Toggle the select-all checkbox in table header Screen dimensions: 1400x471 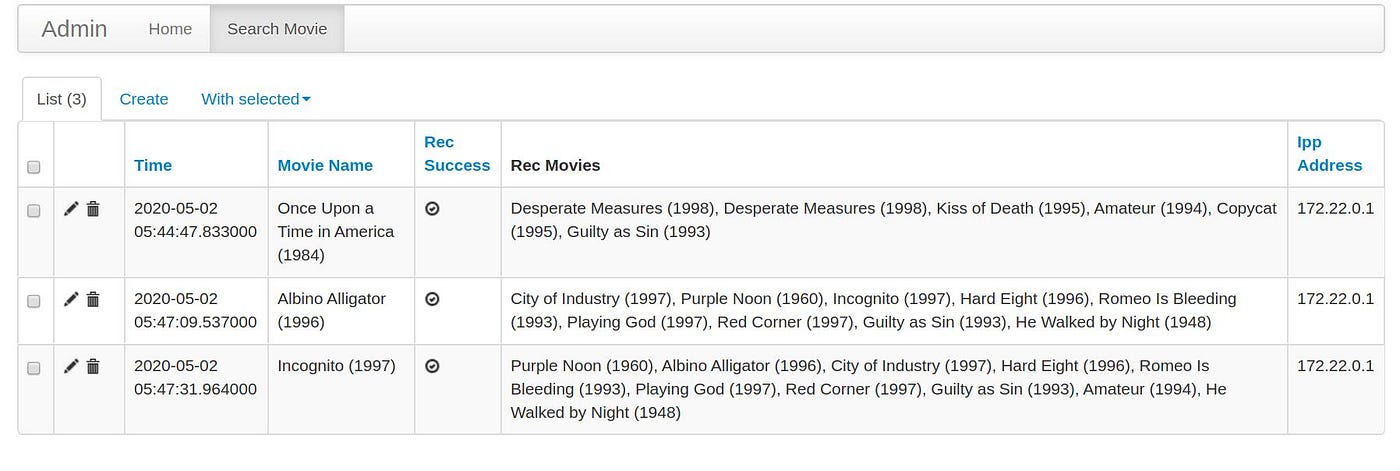coord(34,166)
